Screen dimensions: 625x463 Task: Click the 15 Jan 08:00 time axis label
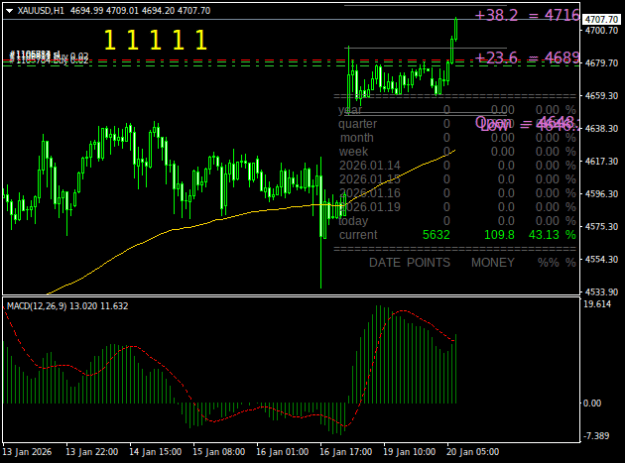[x=218, y=452]
